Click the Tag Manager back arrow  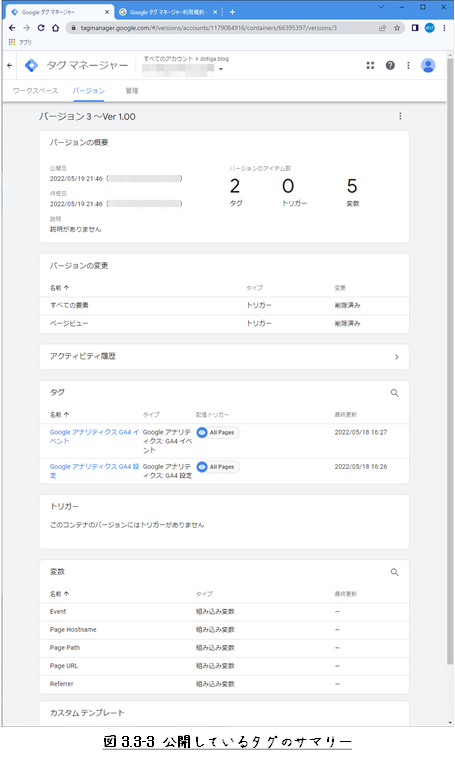coord(9,65)
